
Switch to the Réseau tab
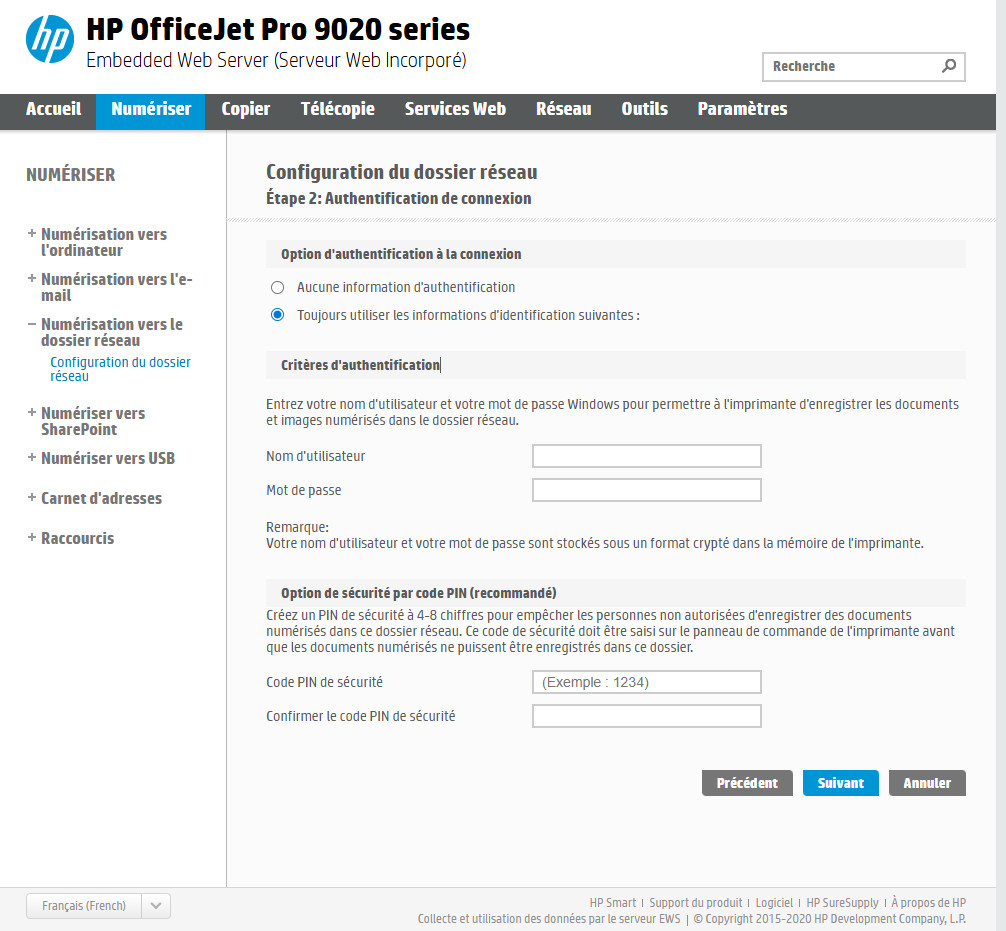563,109
